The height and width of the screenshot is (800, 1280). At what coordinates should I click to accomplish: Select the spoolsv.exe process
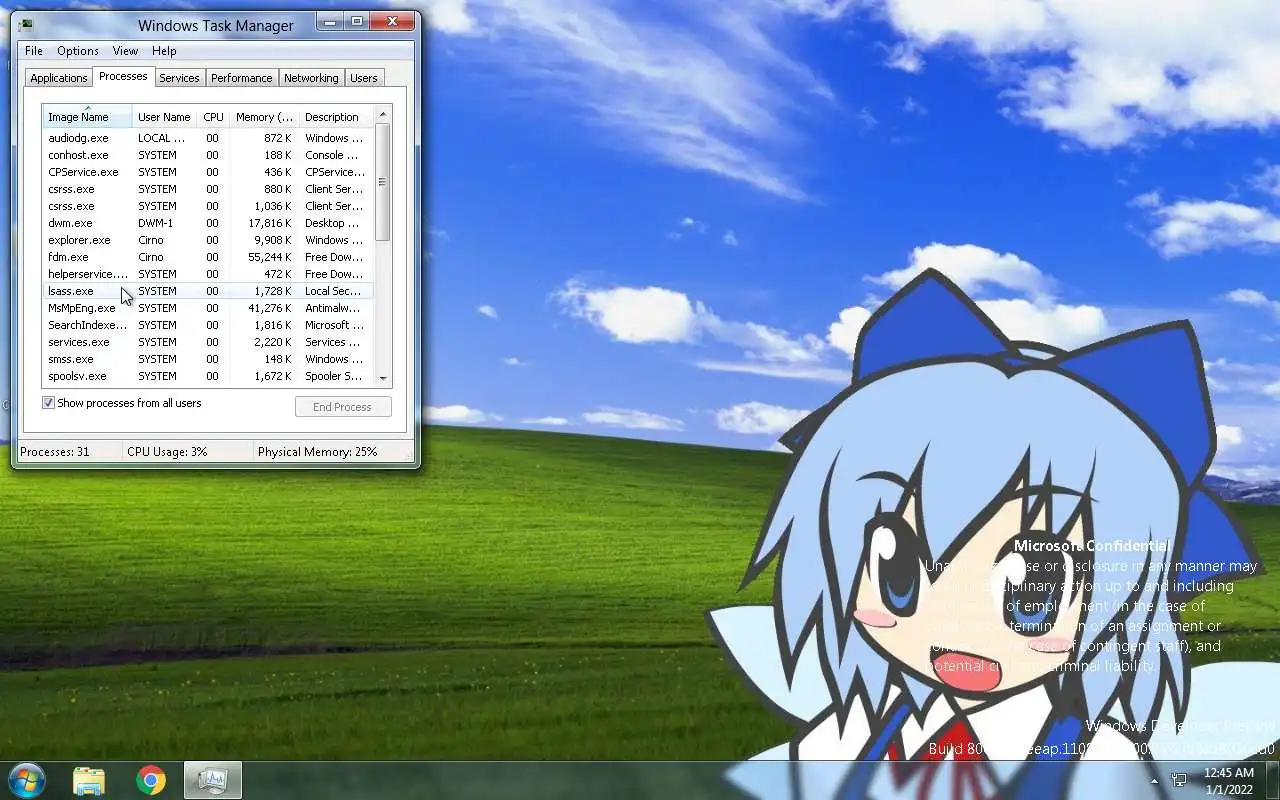(x=208, y=376)
